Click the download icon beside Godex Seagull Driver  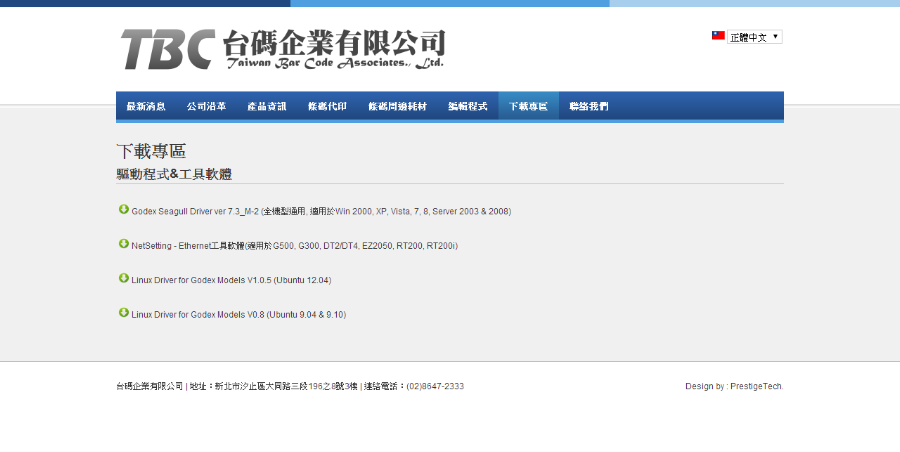[x=124, y=210]
